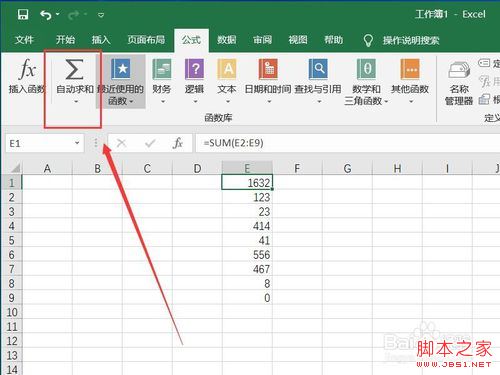
Task: Expand the 自动求和 dropdown arrow
Action: click(x=76, y=101)
